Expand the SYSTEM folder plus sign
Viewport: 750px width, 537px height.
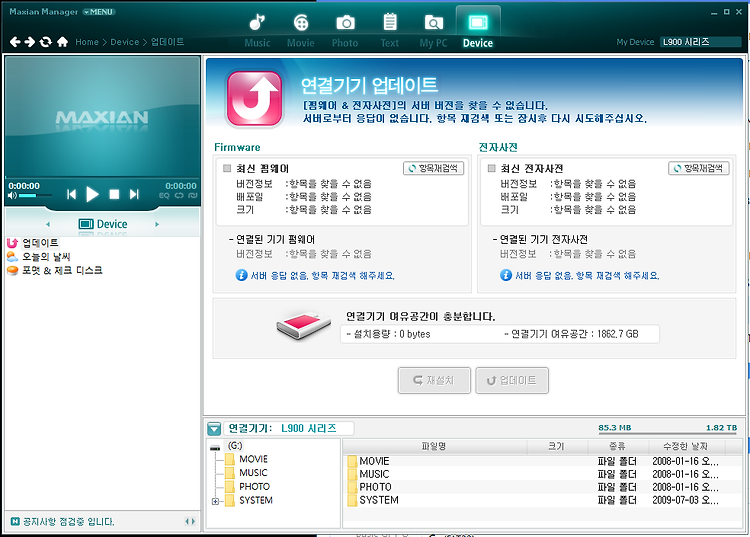[x=215, y=502]
